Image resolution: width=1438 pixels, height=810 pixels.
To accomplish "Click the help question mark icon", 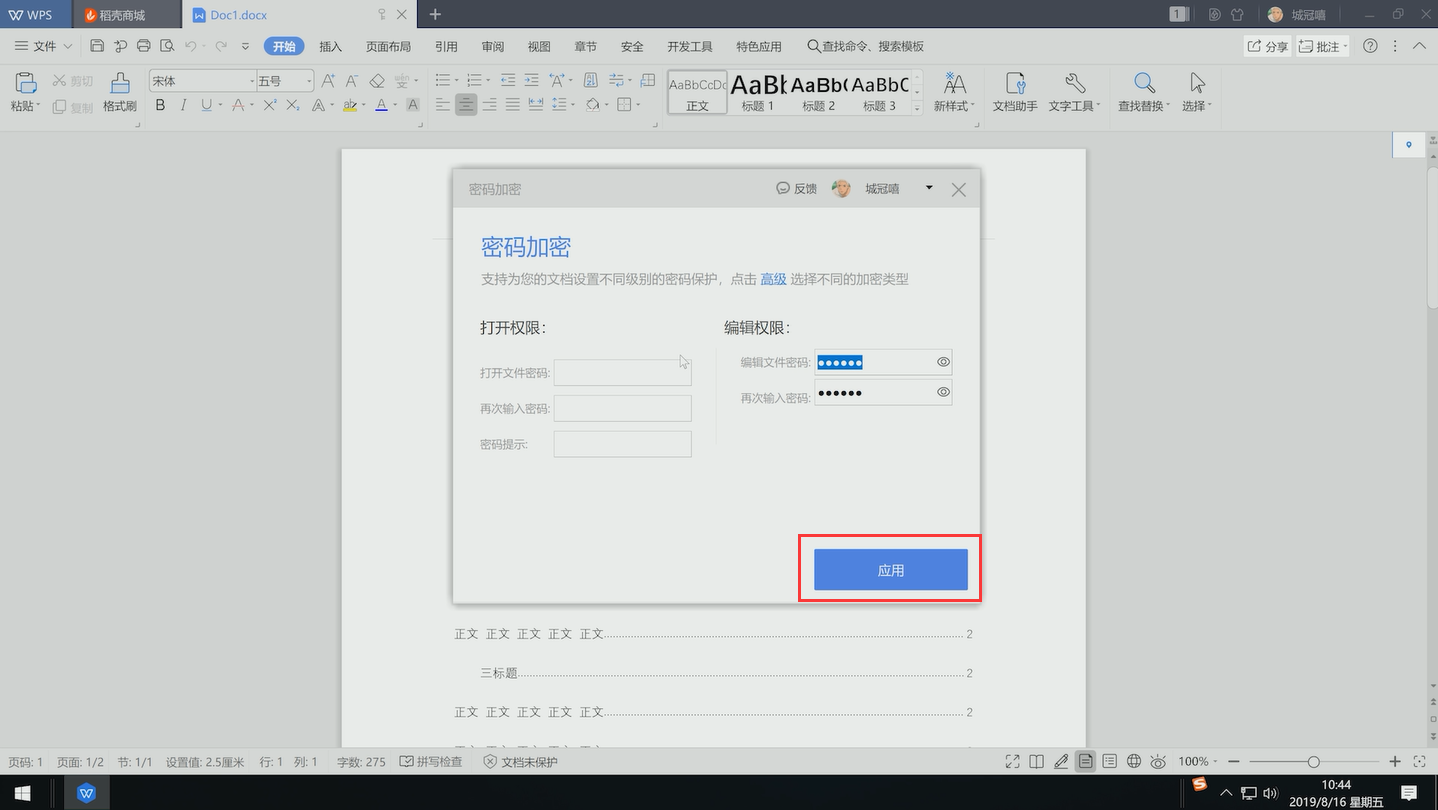I will [1371, 46].
